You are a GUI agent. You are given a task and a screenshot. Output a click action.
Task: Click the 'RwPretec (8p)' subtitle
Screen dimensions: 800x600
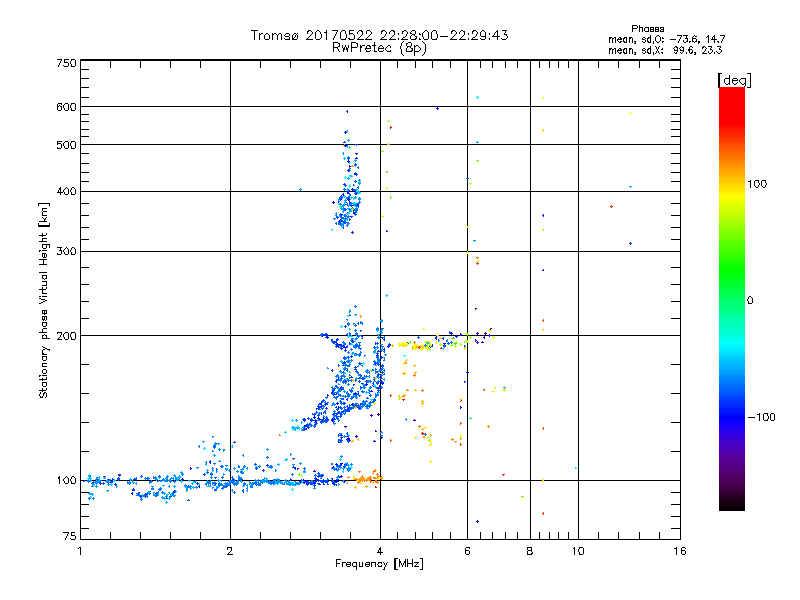pyautogui.click(x=379, y=48)
